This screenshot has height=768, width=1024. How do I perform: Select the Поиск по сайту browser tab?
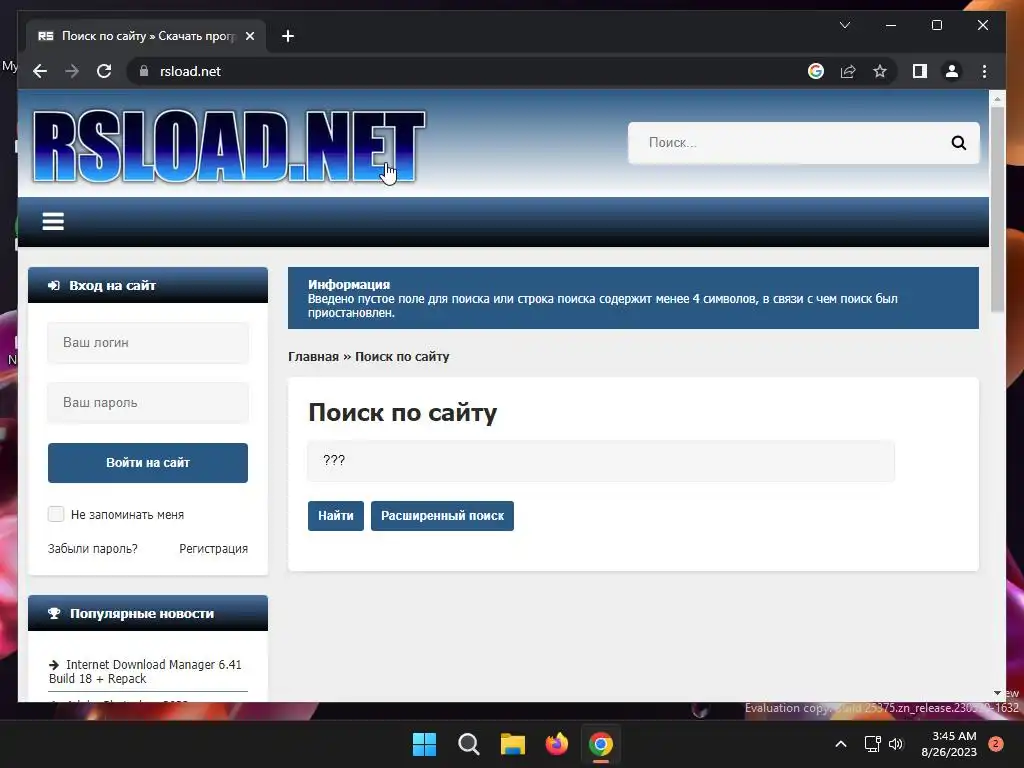tap(146, 36)
